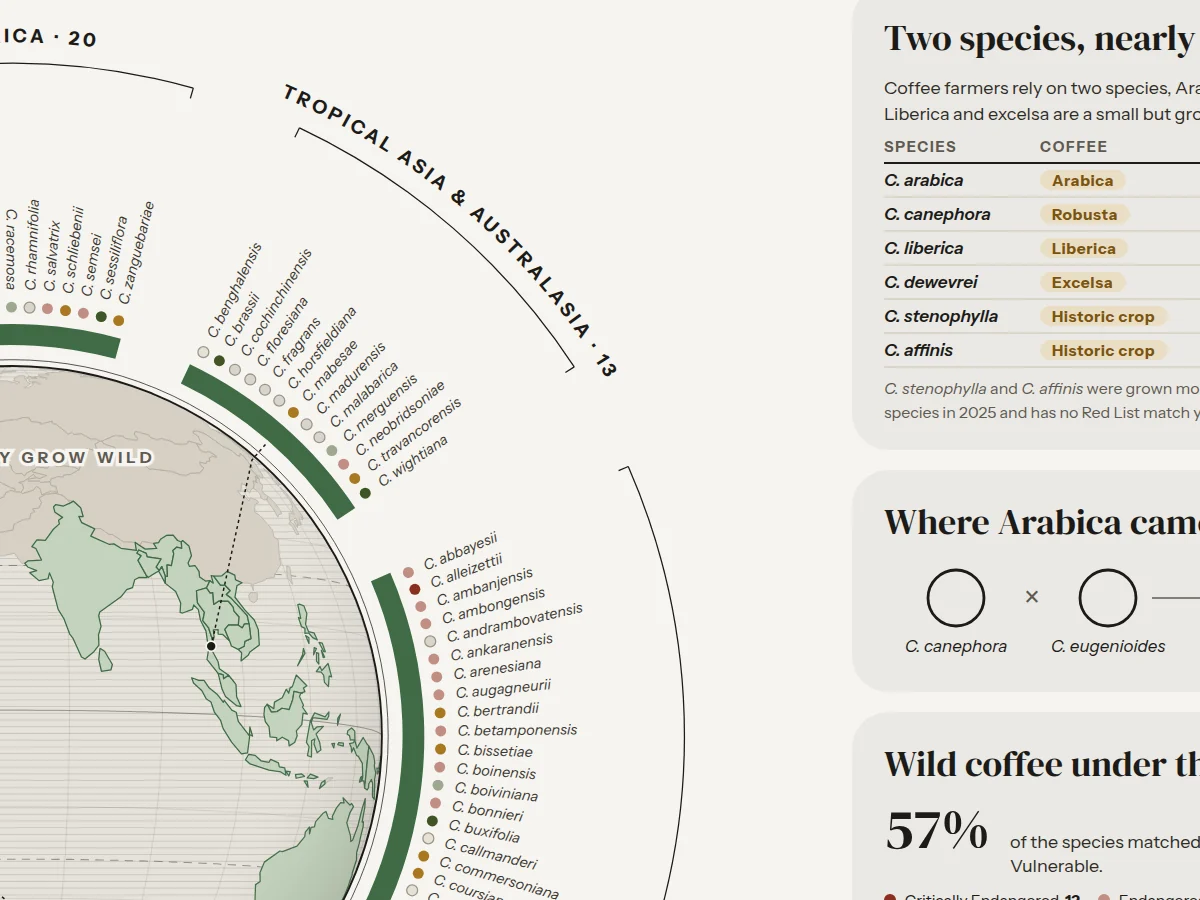The width and height of the screenshot is (1200, 900).
Task: Click Historic crop badge for C. affinis
Action: (1103, 351)
